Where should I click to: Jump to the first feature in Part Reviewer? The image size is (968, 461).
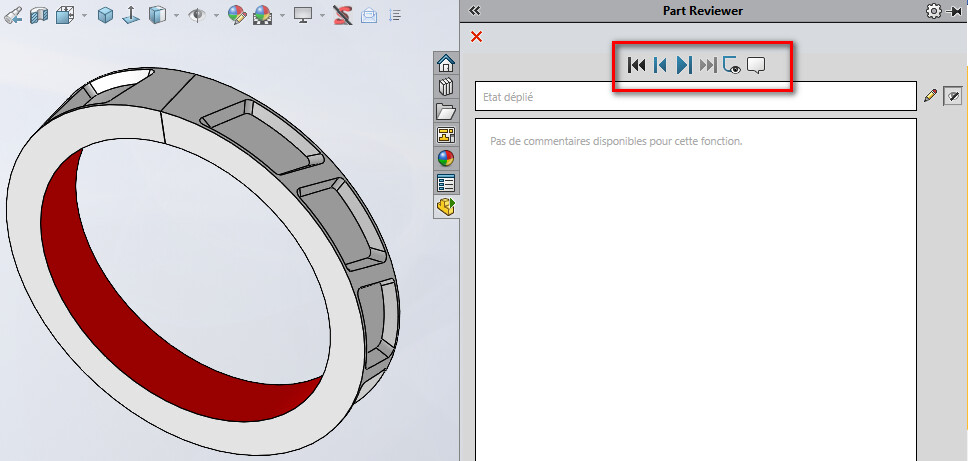point(636,66)
